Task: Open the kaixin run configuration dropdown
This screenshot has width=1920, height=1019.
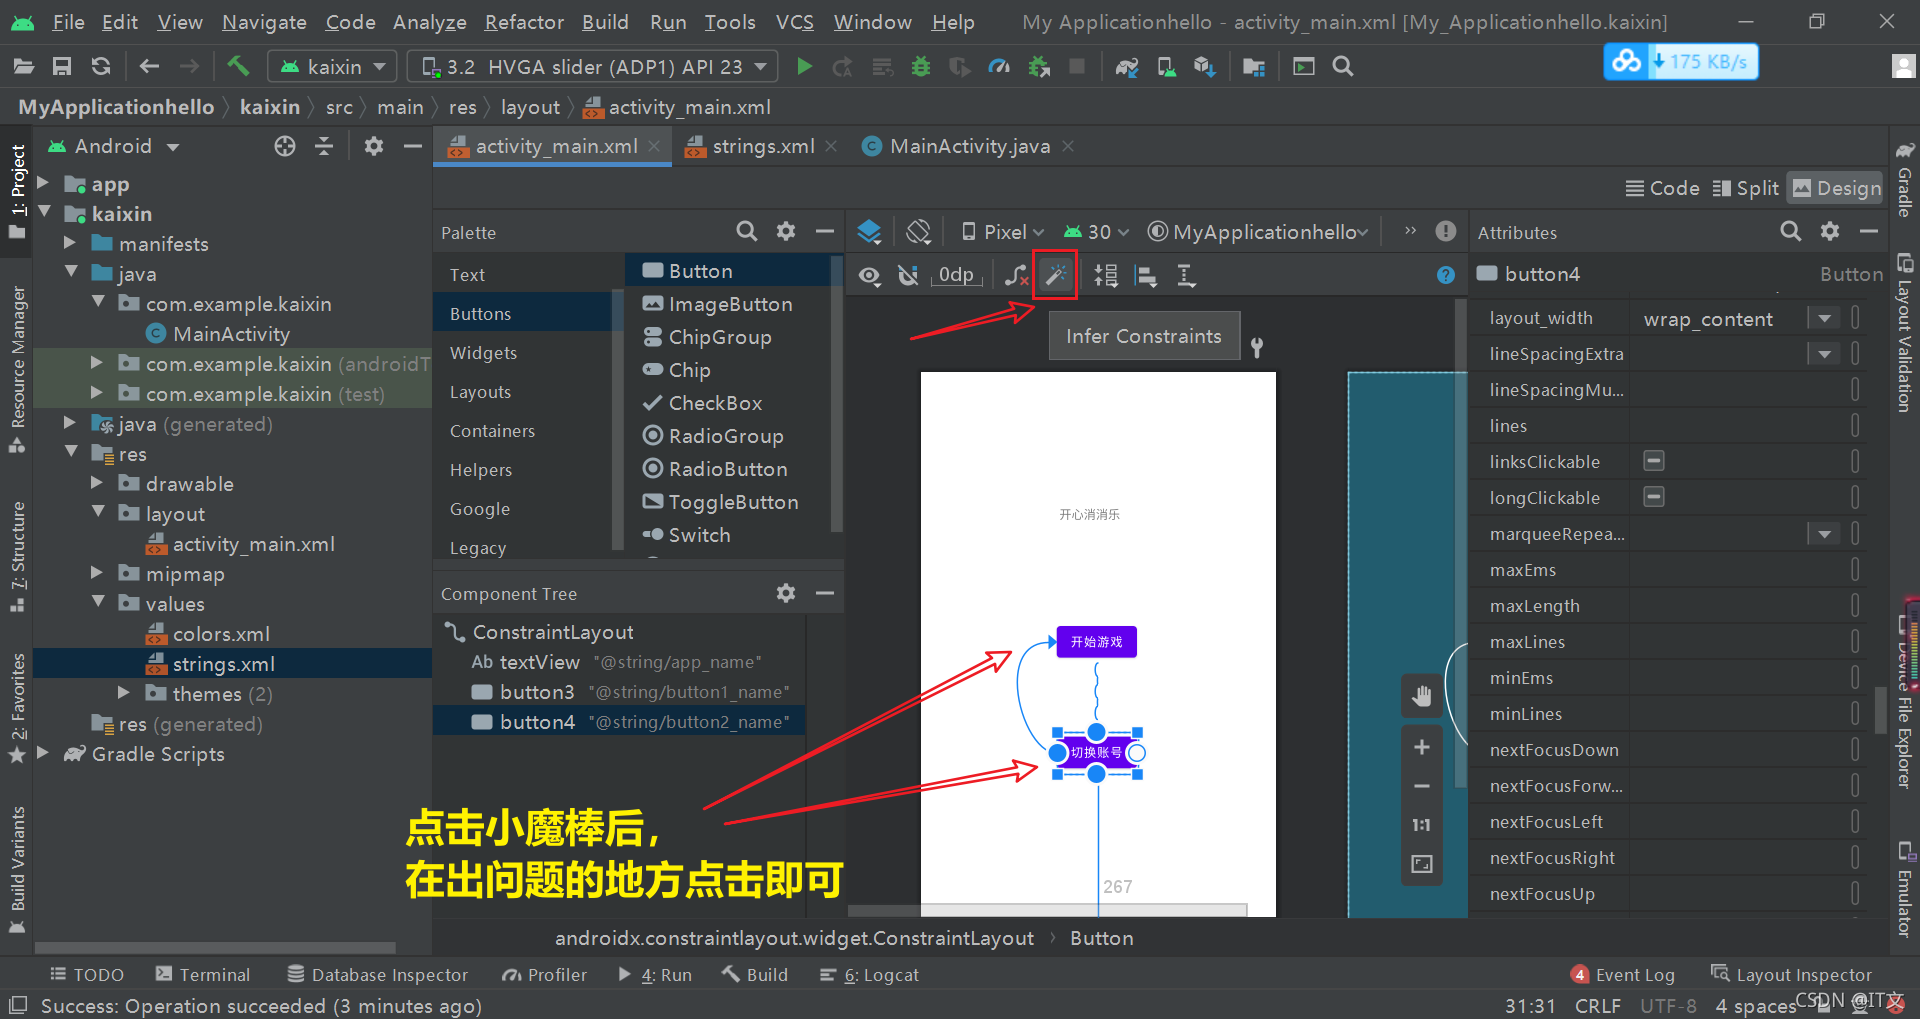Action: [x=334, y=66]
